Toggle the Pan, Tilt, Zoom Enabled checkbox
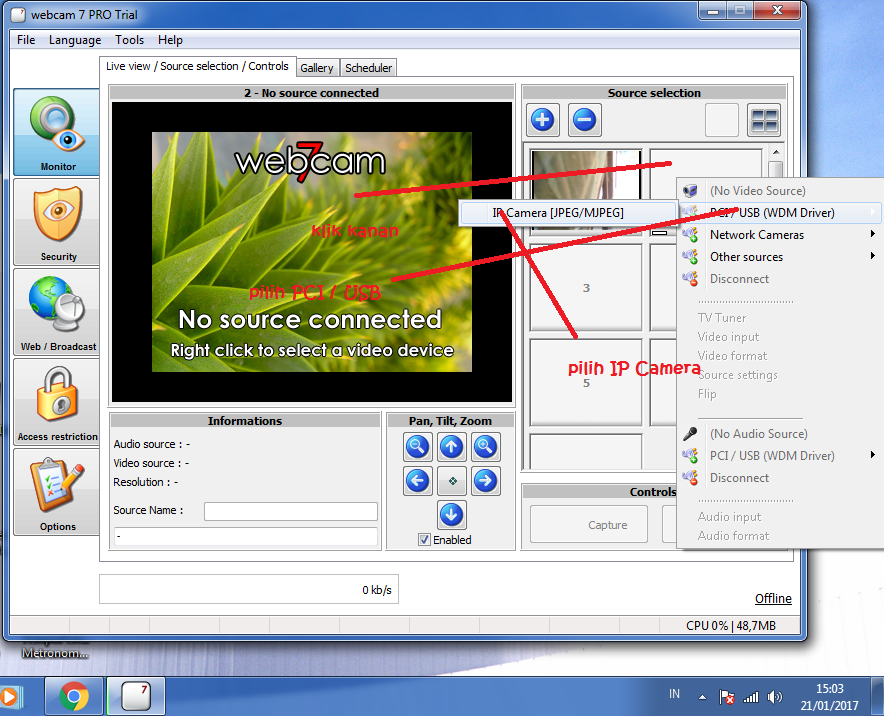The width and height of the screenshot is (884, 718). [x=425, y=540]
